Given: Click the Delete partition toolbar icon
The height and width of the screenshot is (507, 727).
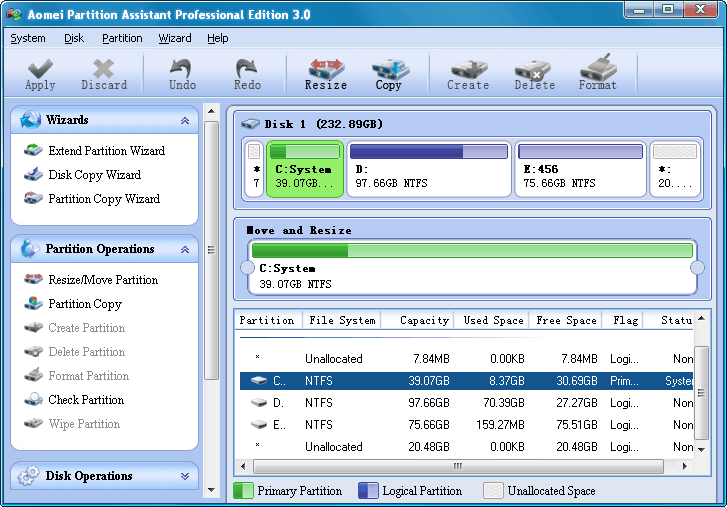Looking at the screenshot, I should 533,70.
